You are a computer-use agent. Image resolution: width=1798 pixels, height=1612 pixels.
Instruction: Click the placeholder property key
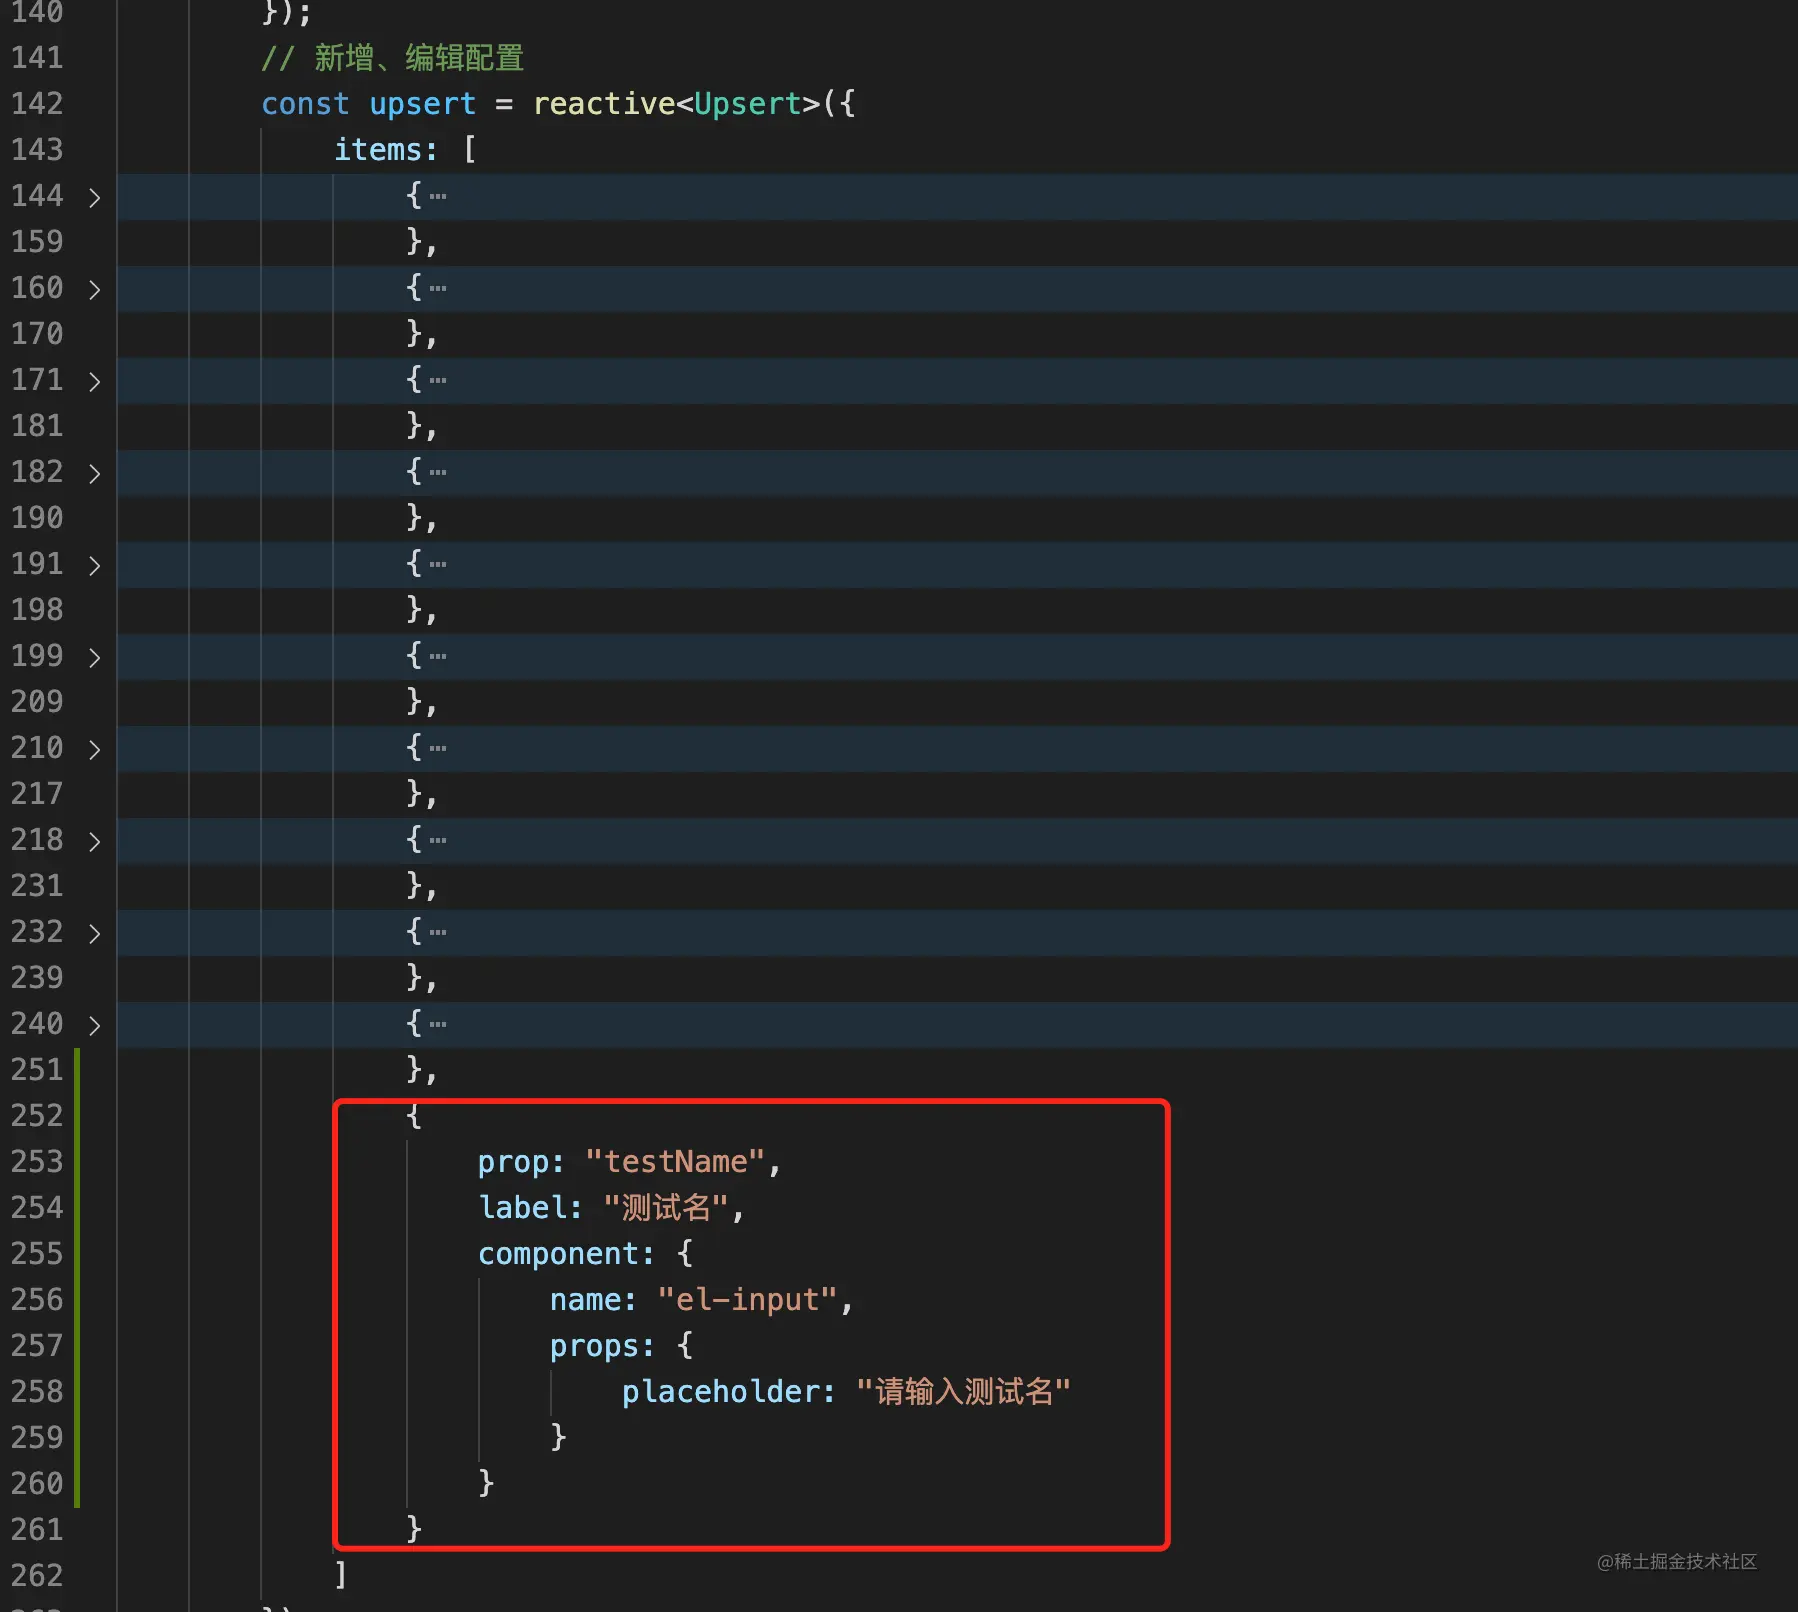point(720,1391)
